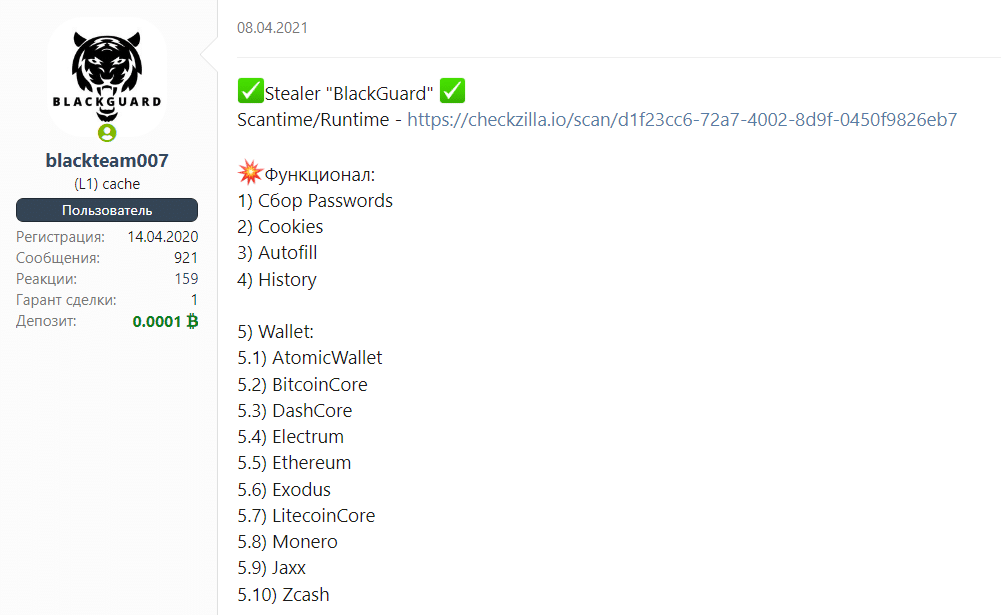Screen dimensions: 1001x615
Task: Click the registration date 14.04.2020
Action: (163, 237)
